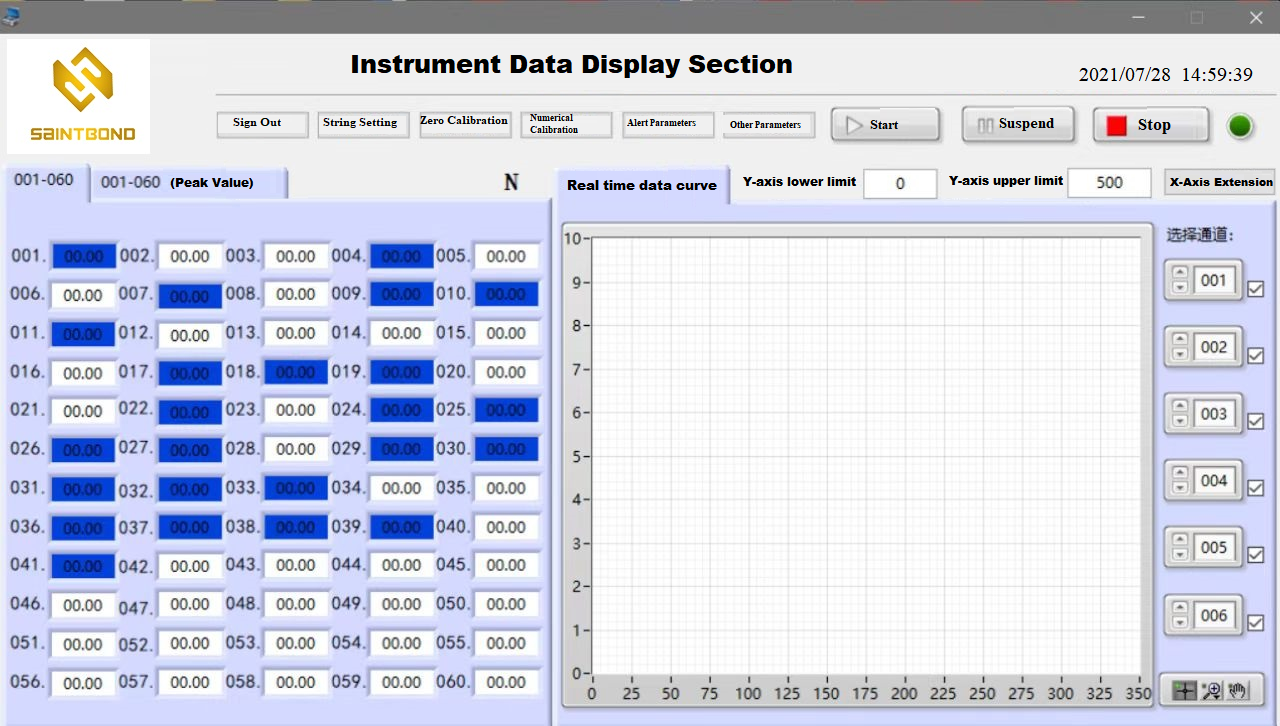
Task: Switch to the 001-060 Peak Value tab
Action: point(188,183)
